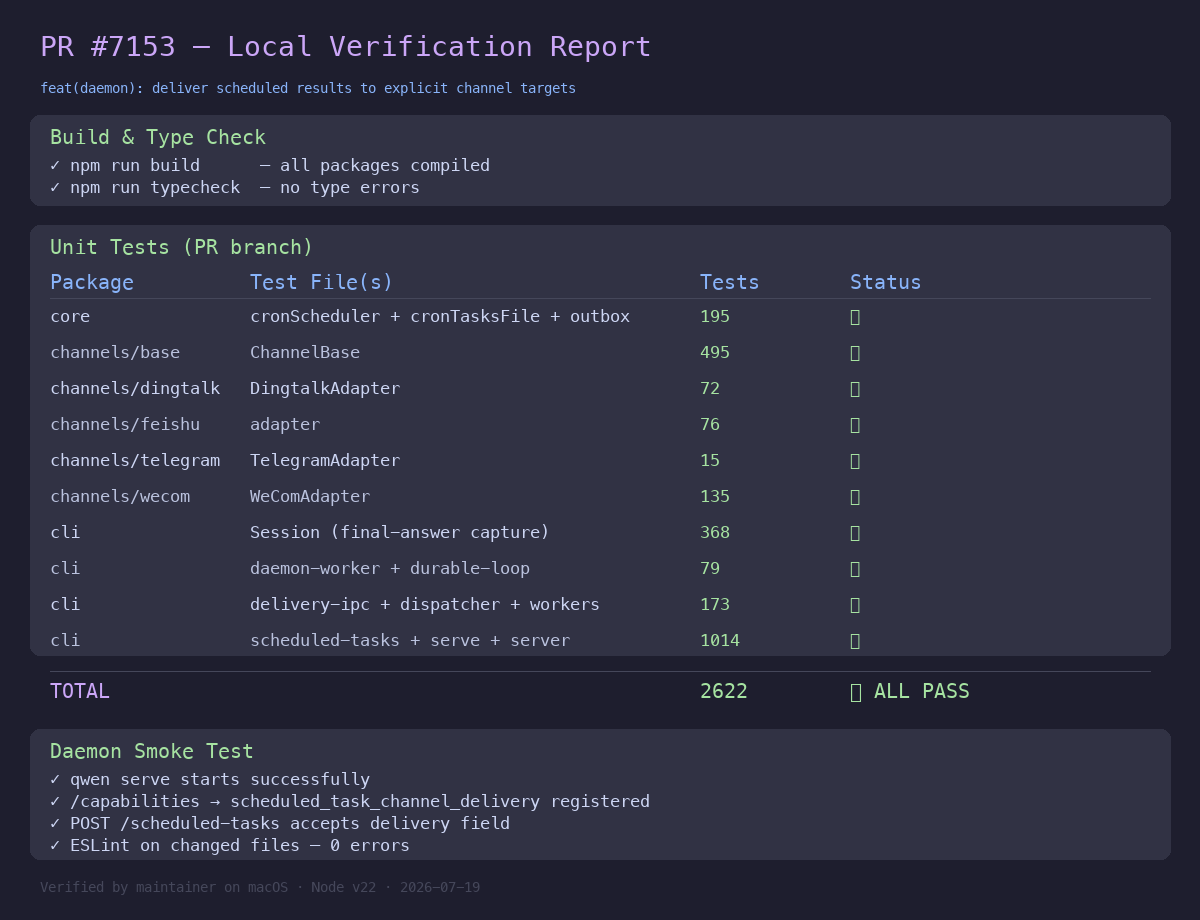The image size is (1200, 920).
Task: Click the TOTAL row label
Action: click(x=80, y=691)
